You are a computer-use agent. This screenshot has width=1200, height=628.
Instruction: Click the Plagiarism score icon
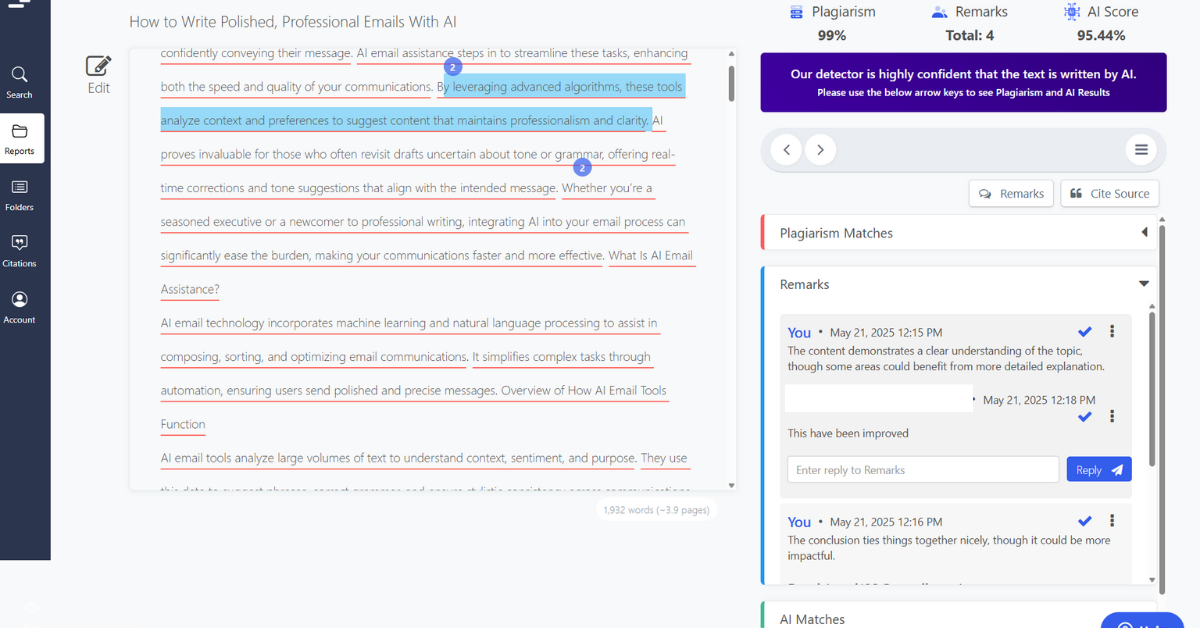(796, 12)
